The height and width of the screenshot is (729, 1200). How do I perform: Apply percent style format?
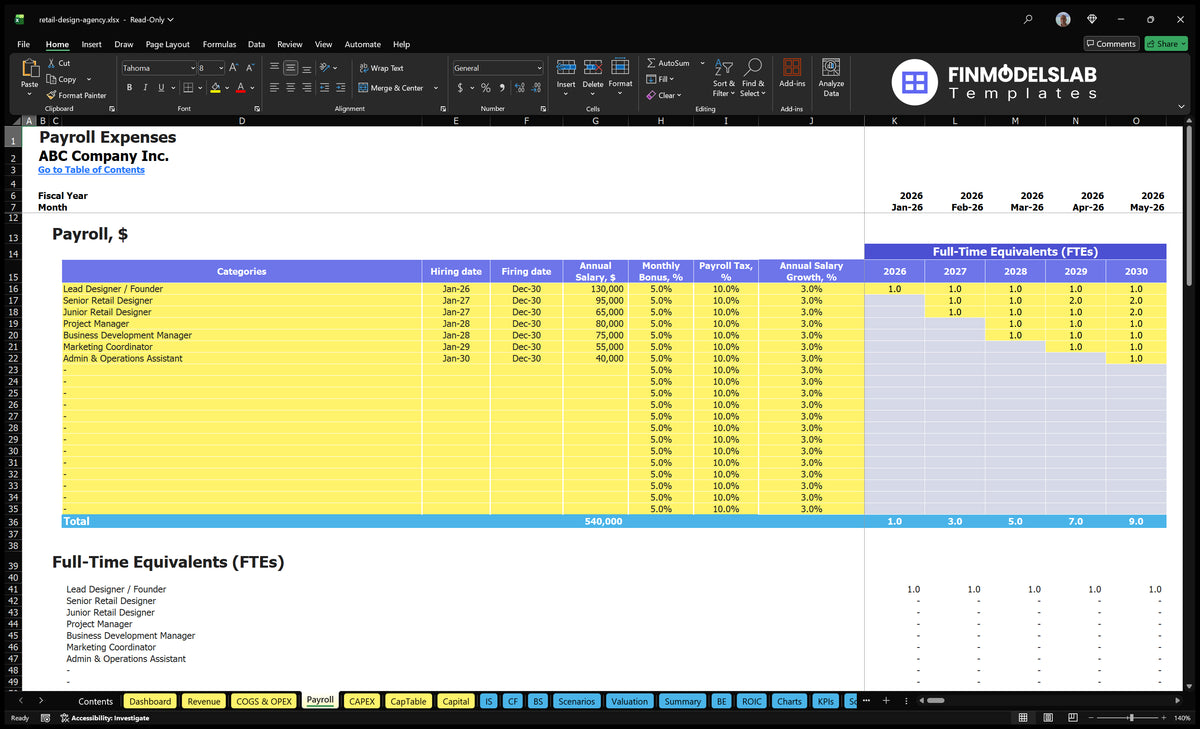coord(486,88)
